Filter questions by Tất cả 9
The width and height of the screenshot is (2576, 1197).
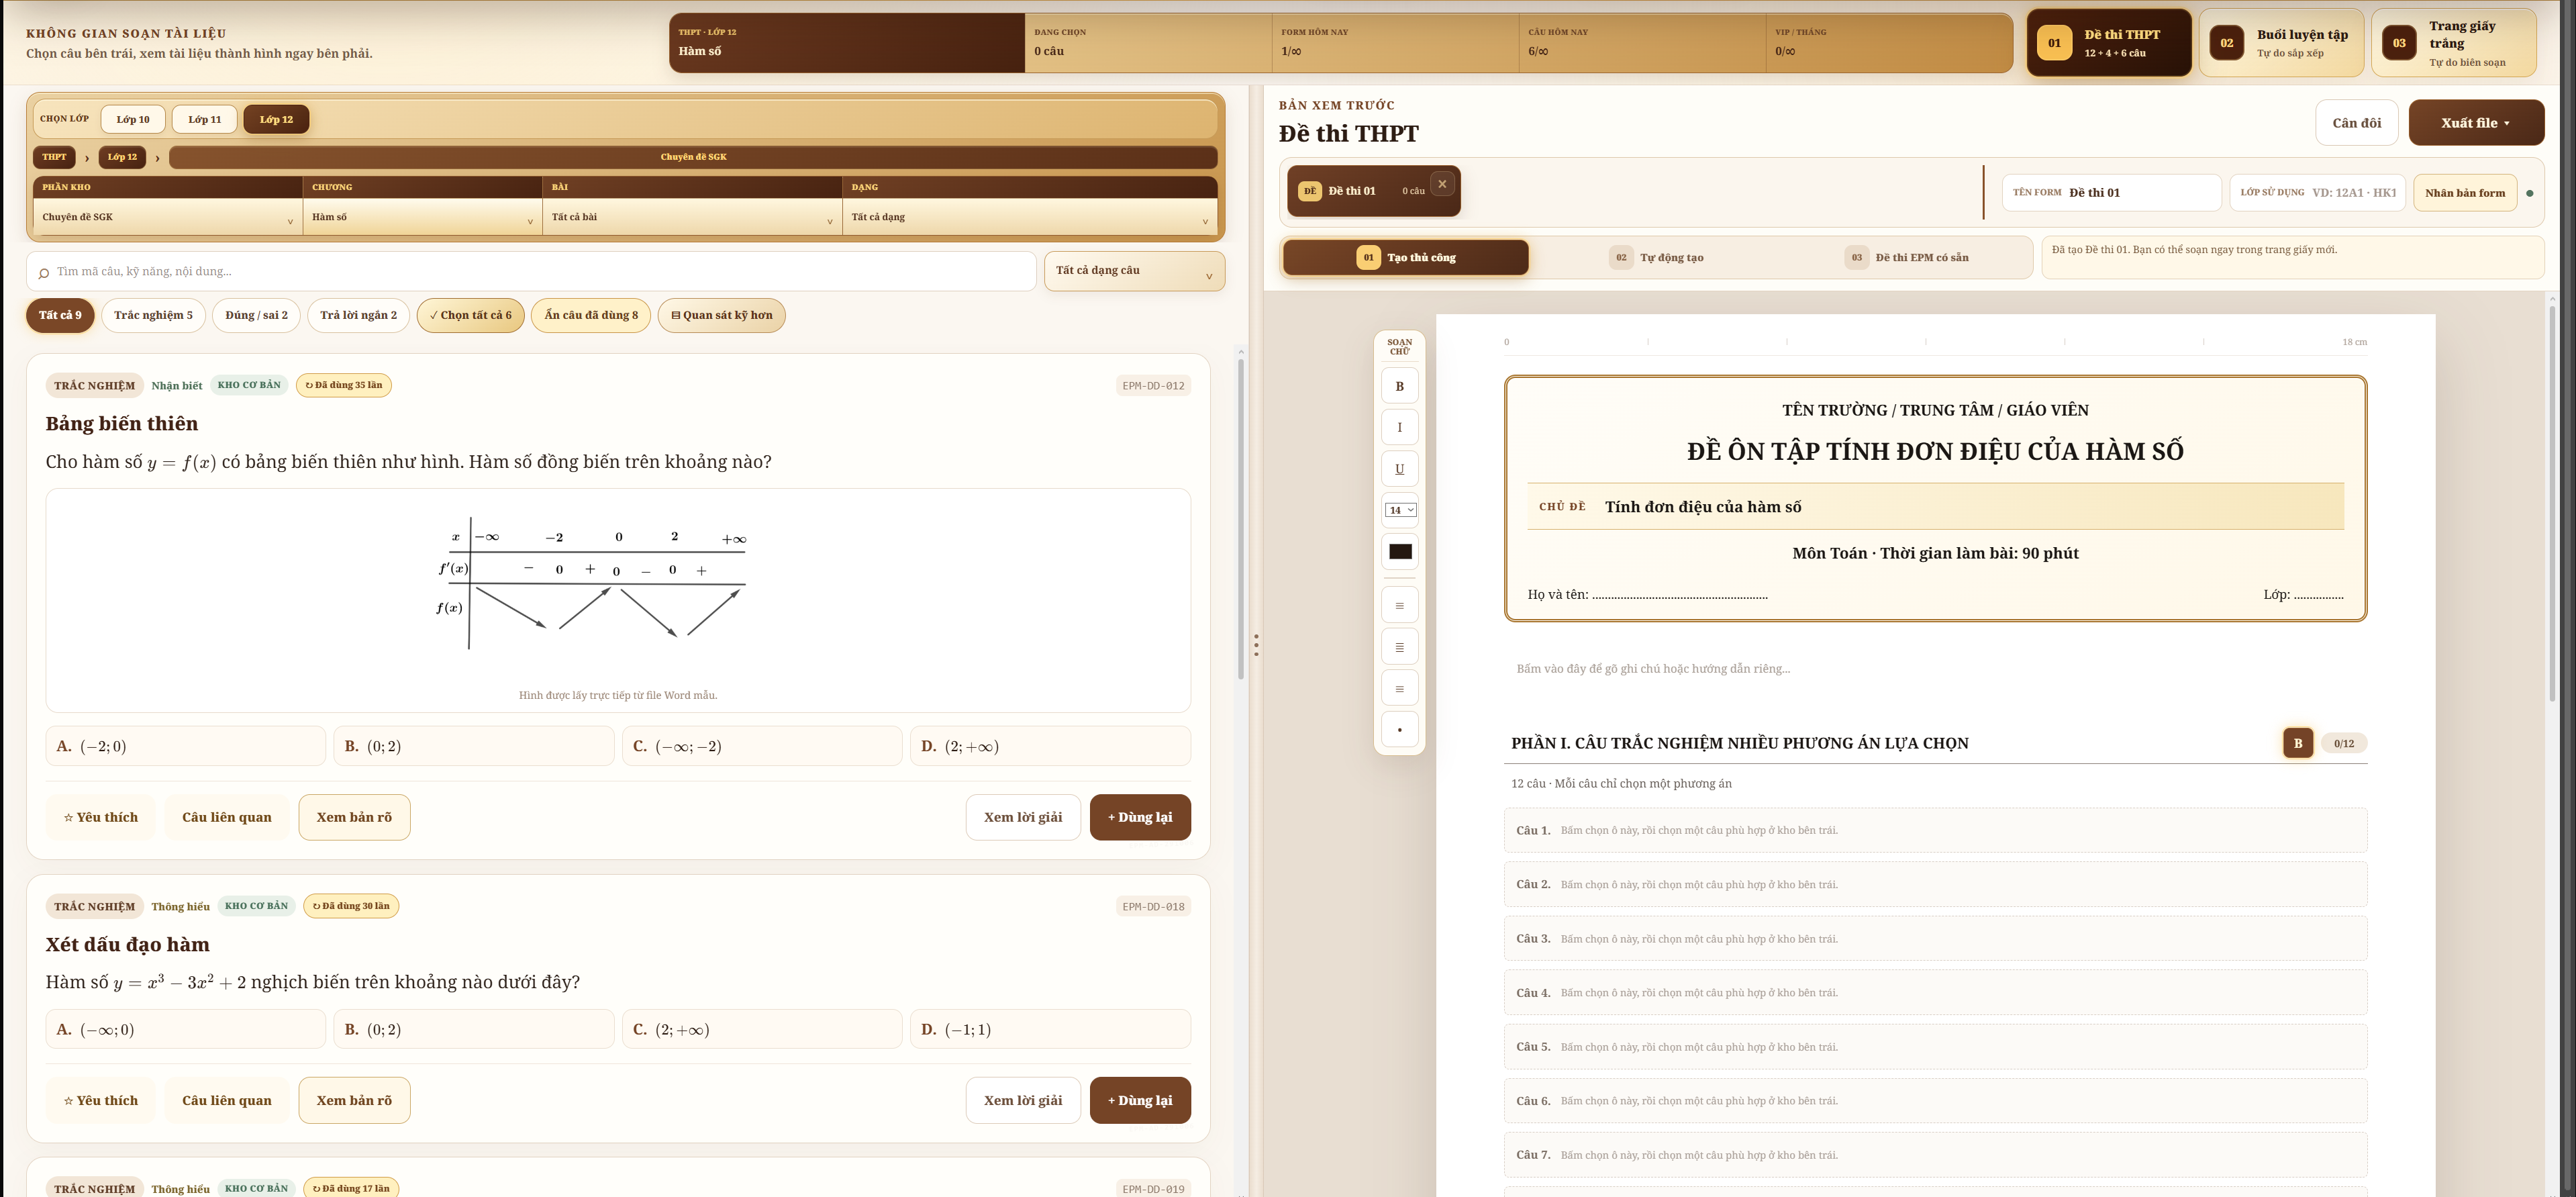tap(60, 315)
